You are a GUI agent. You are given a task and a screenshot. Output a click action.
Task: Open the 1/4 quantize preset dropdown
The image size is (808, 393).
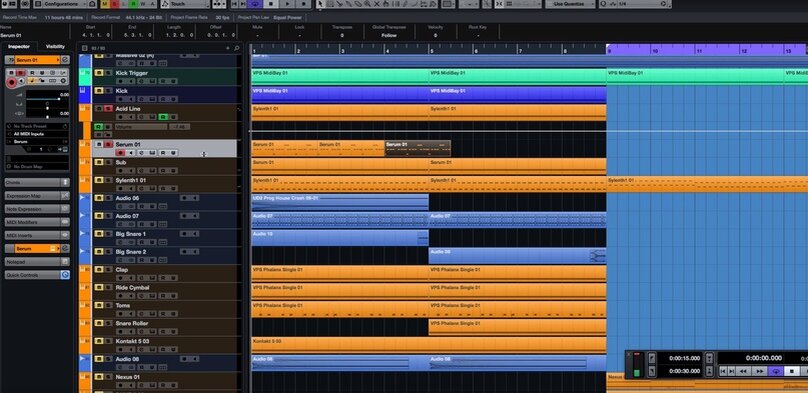(638, 4)
